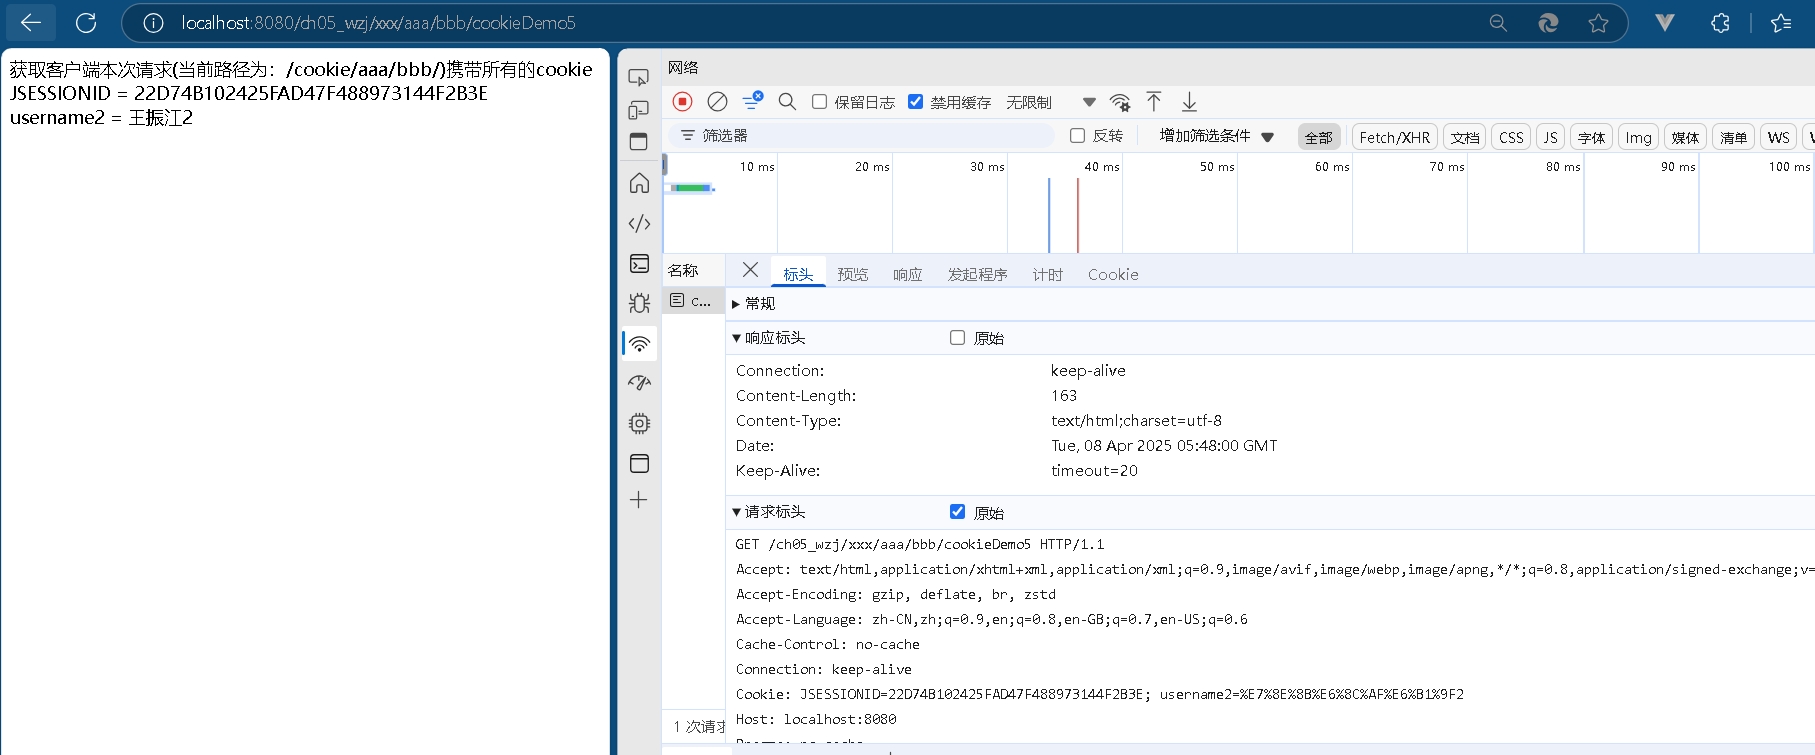Open the Sources bug debugger icon
Viewport: 1815px width, 755px height.
click(x=639, y=303)
